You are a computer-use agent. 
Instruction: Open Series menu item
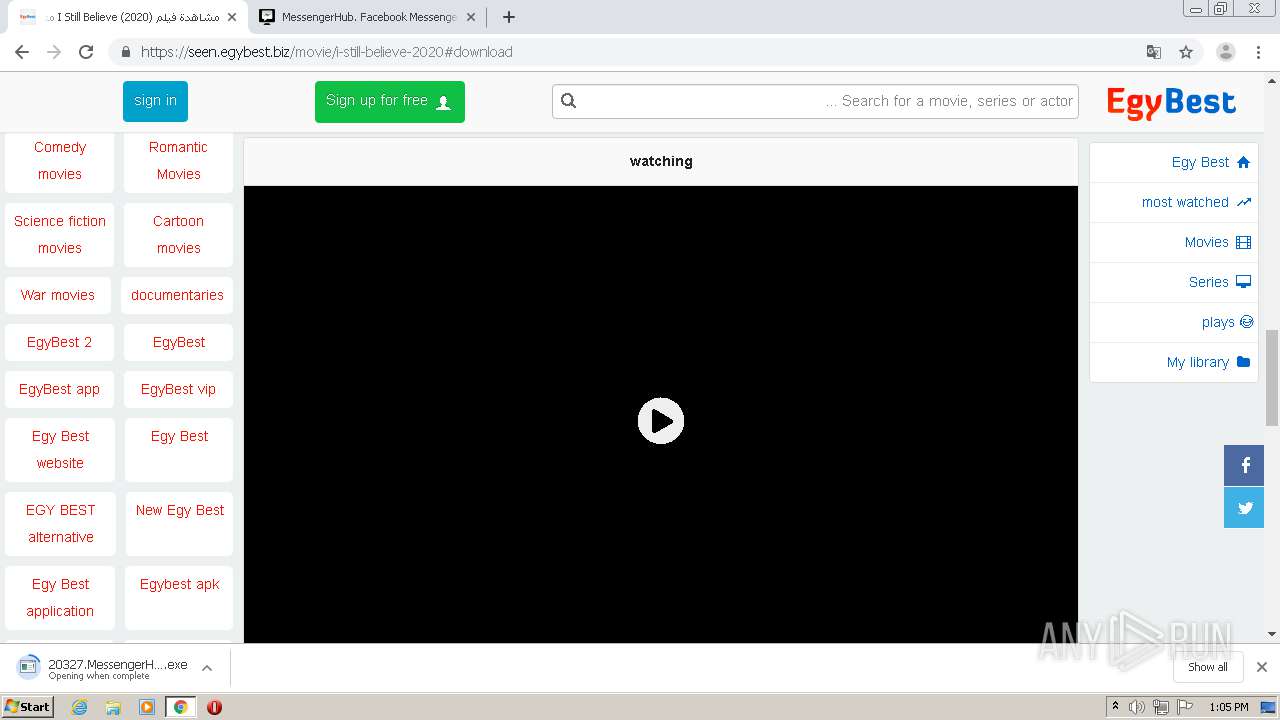click(1173, 282)
